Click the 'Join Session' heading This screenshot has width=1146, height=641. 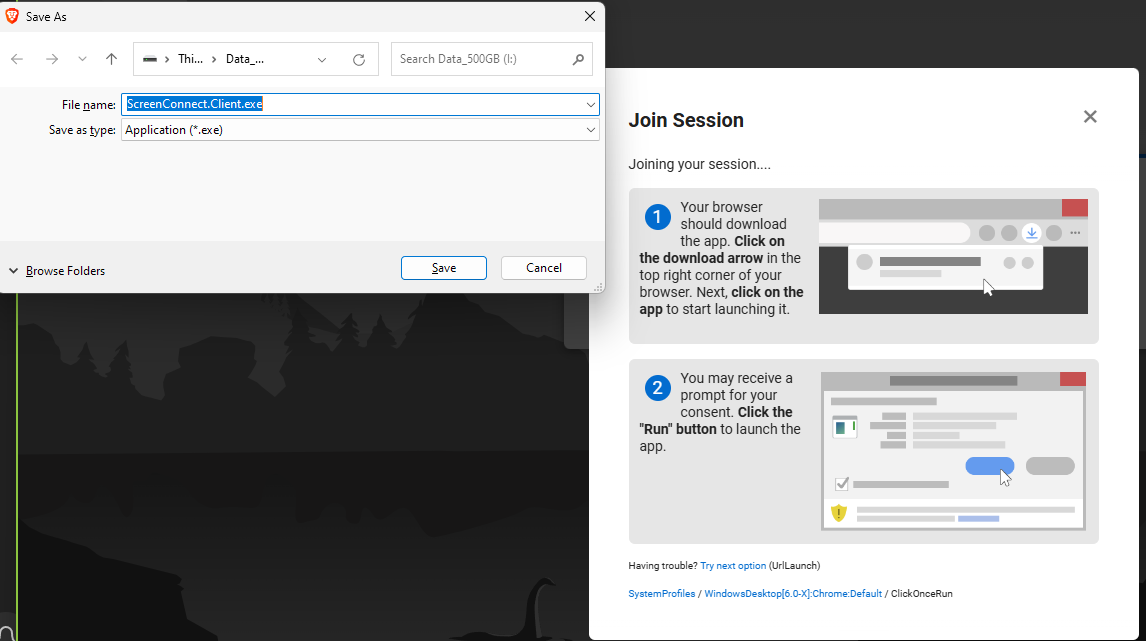click(686, 120)
